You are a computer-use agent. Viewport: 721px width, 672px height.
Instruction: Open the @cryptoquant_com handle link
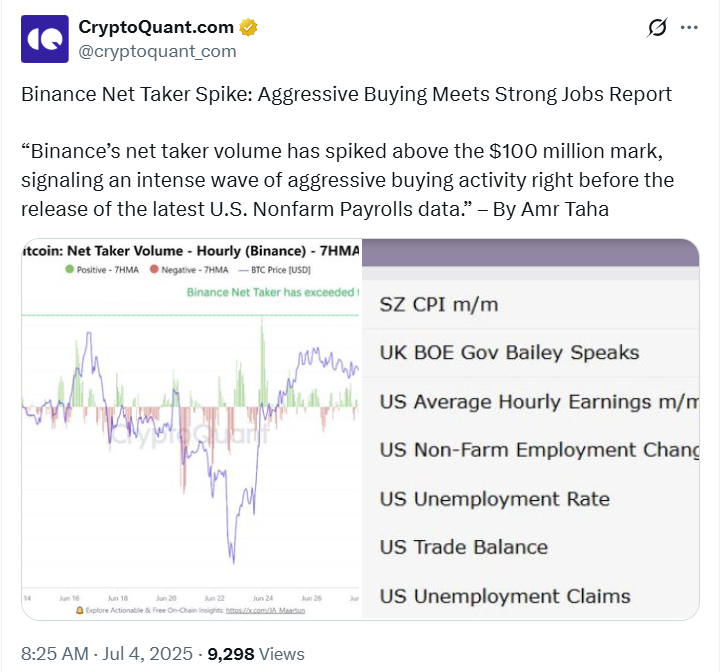pos(157,50)
